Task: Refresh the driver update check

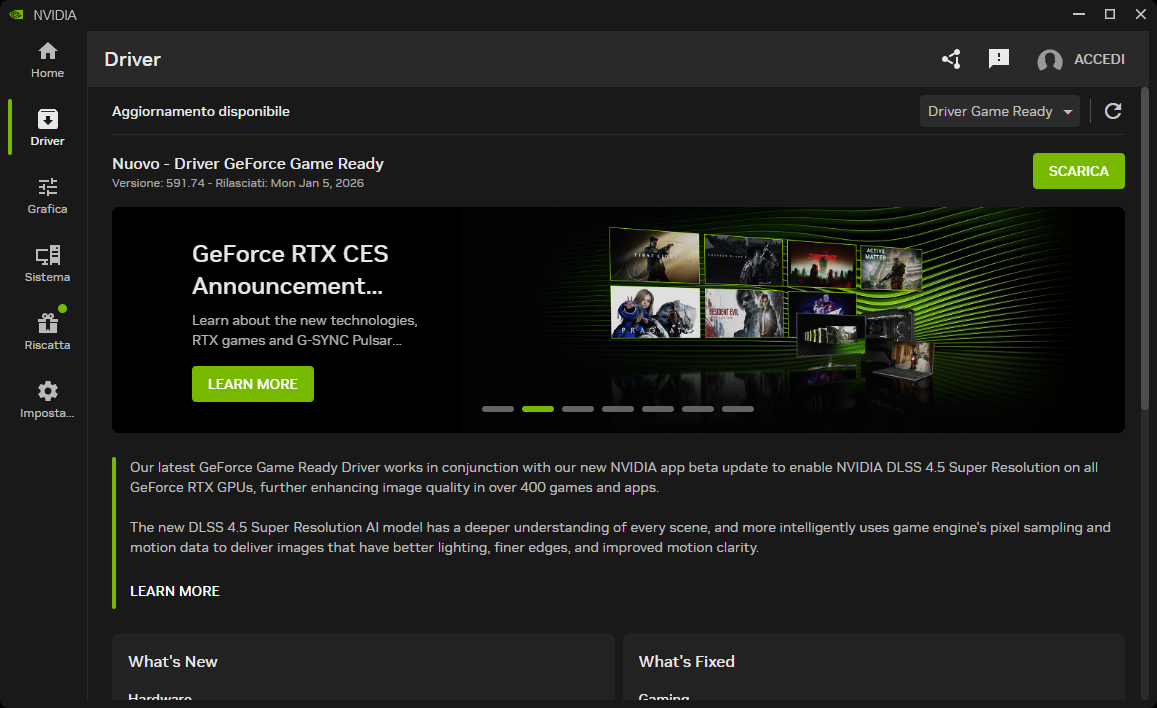Action: tap(1112, 111)
